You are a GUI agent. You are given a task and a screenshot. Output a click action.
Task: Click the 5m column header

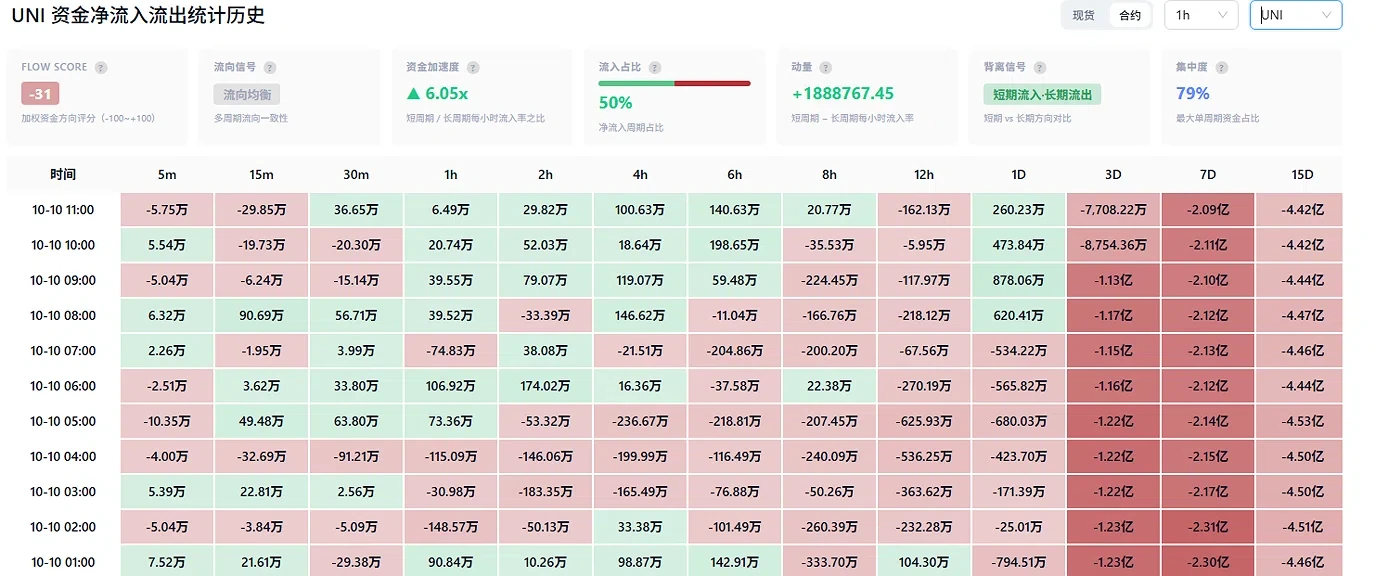[166, 175]
